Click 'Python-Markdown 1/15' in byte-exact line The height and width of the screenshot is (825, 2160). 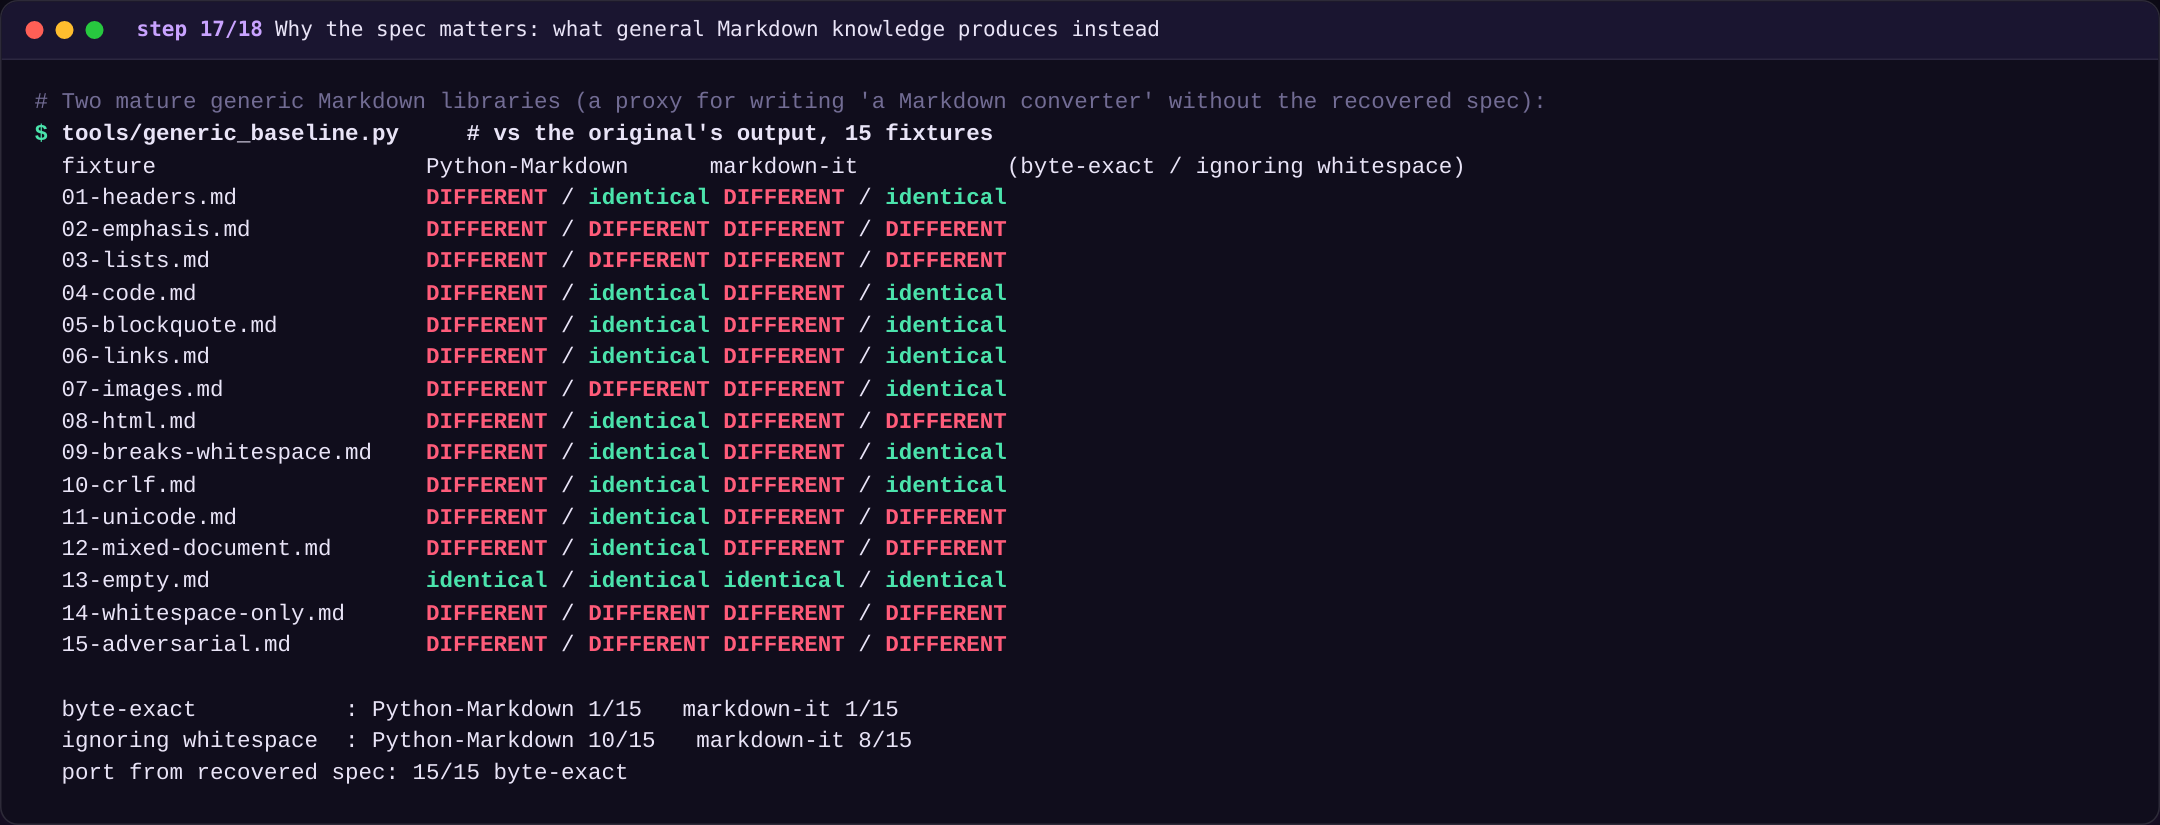[x=507, y=709]
